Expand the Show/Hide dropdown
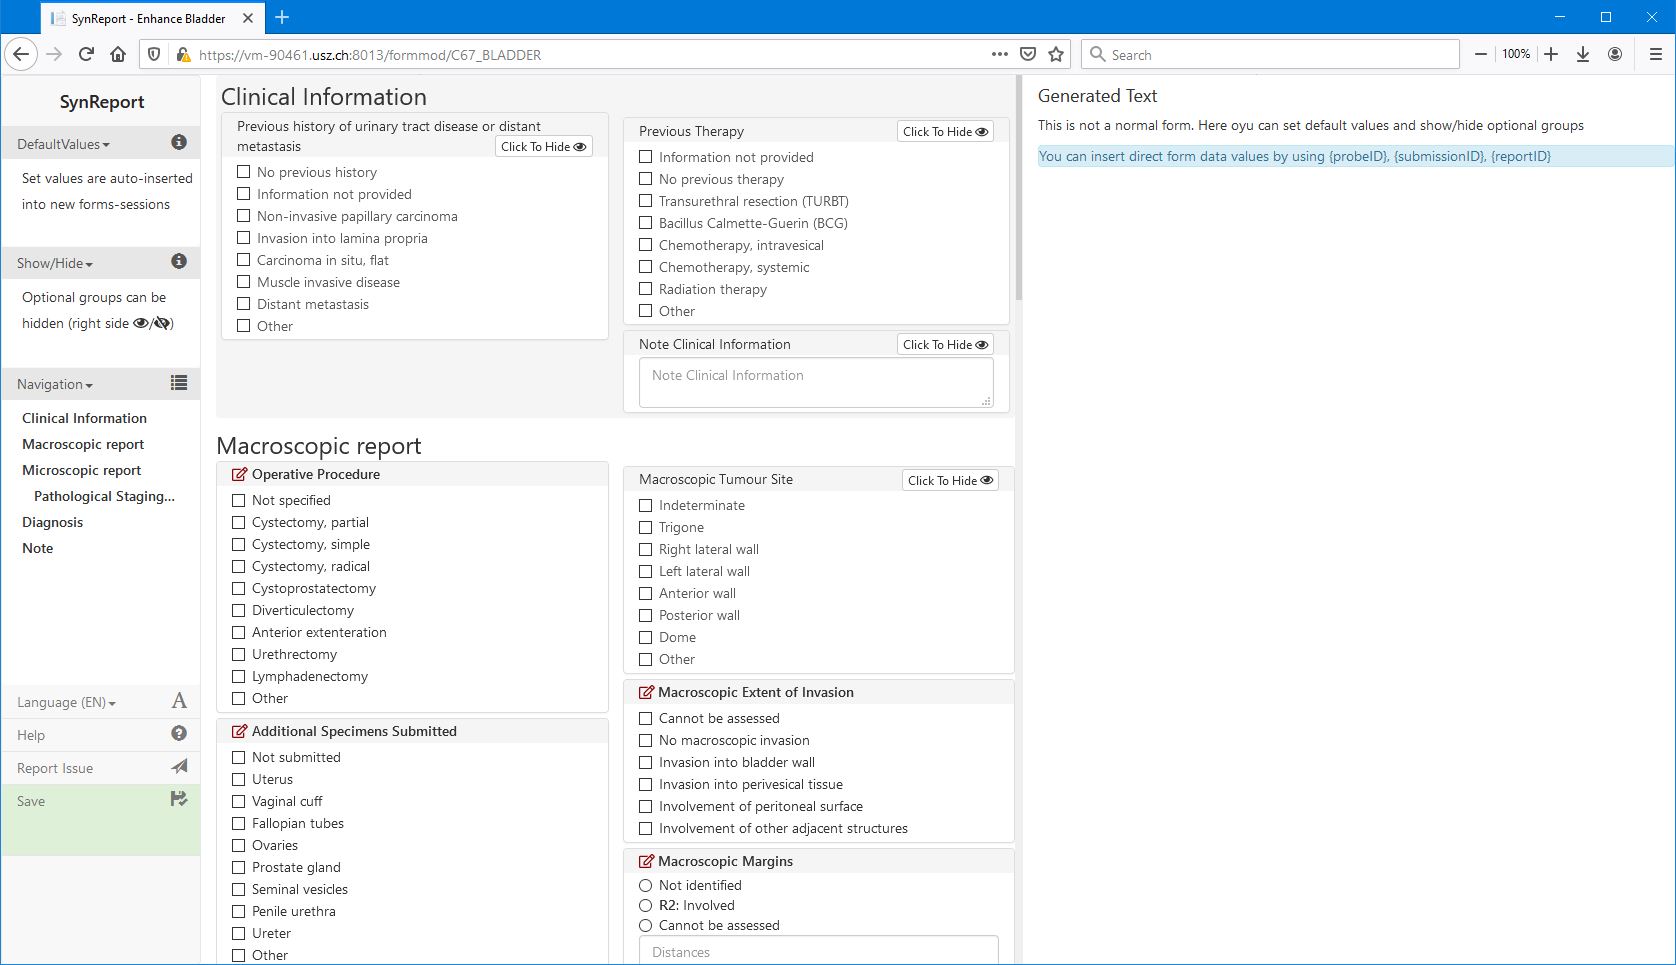1676x965 pixels. 53,262
